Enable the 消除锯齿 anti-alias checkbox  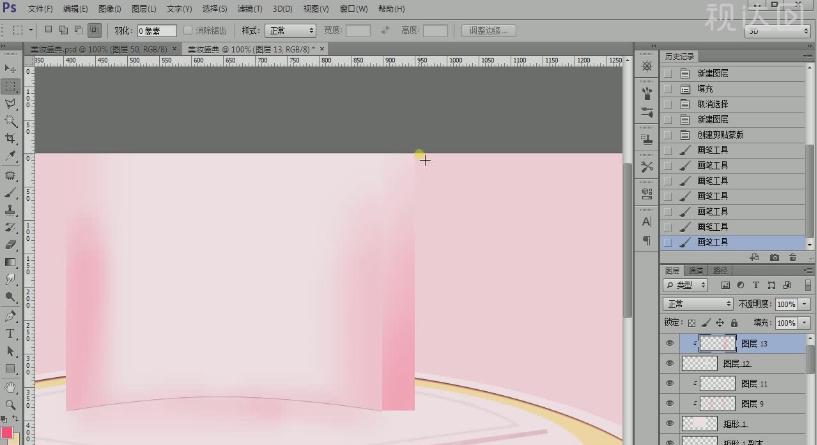pyautogui.click(x=188, y=31)
